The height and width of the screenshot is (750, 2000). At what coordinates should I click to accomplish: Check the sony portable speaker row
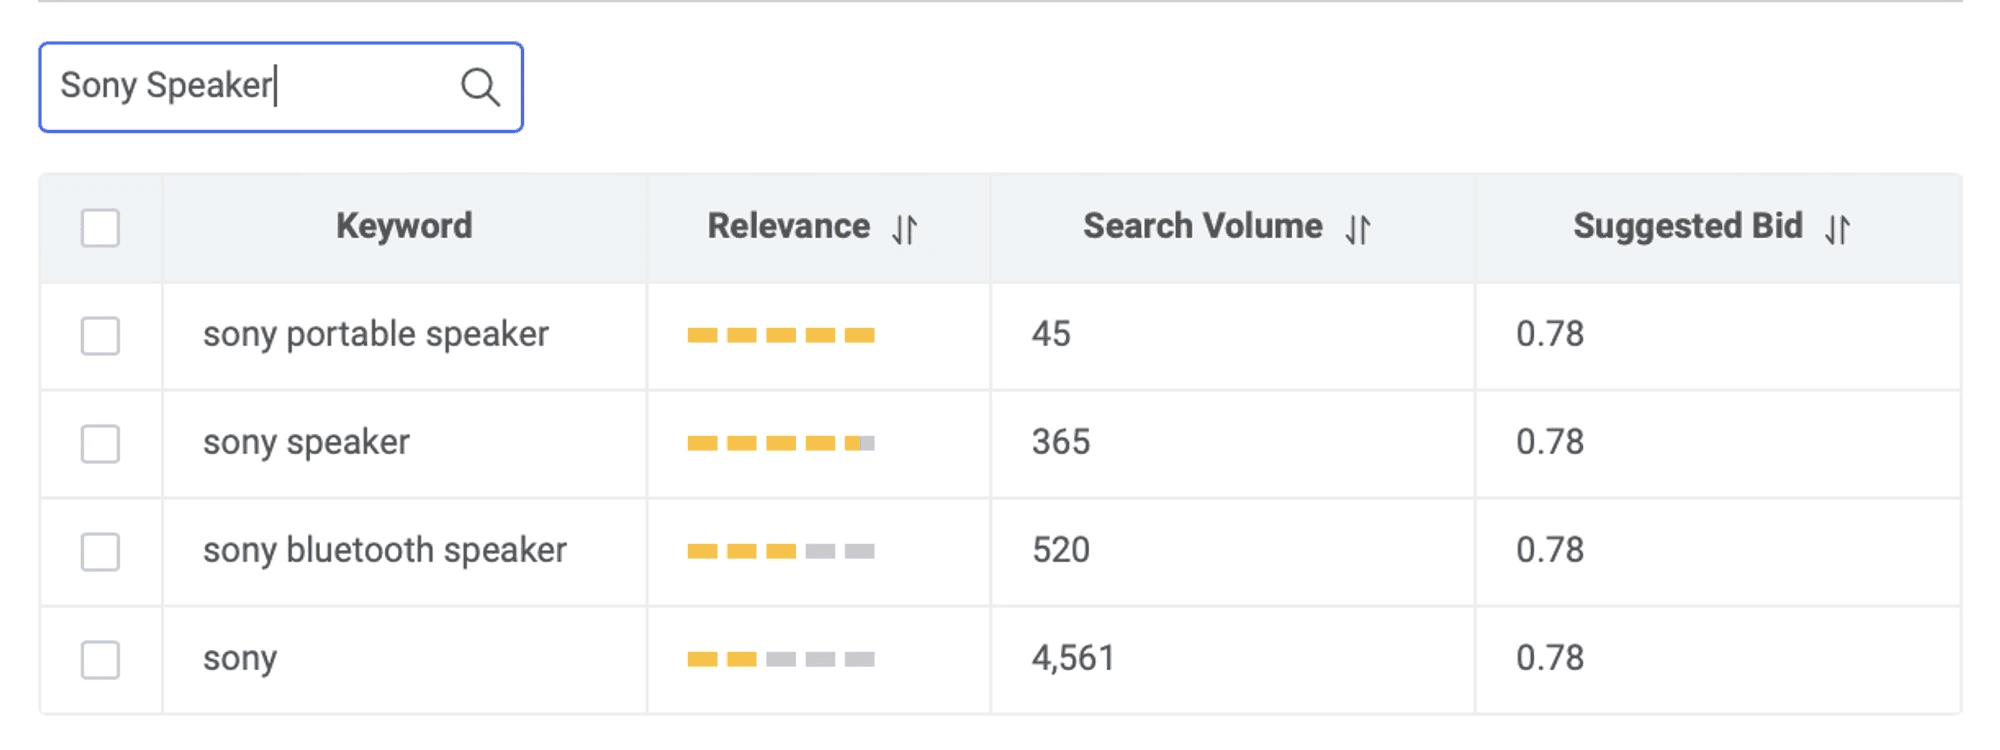point(100,335)
